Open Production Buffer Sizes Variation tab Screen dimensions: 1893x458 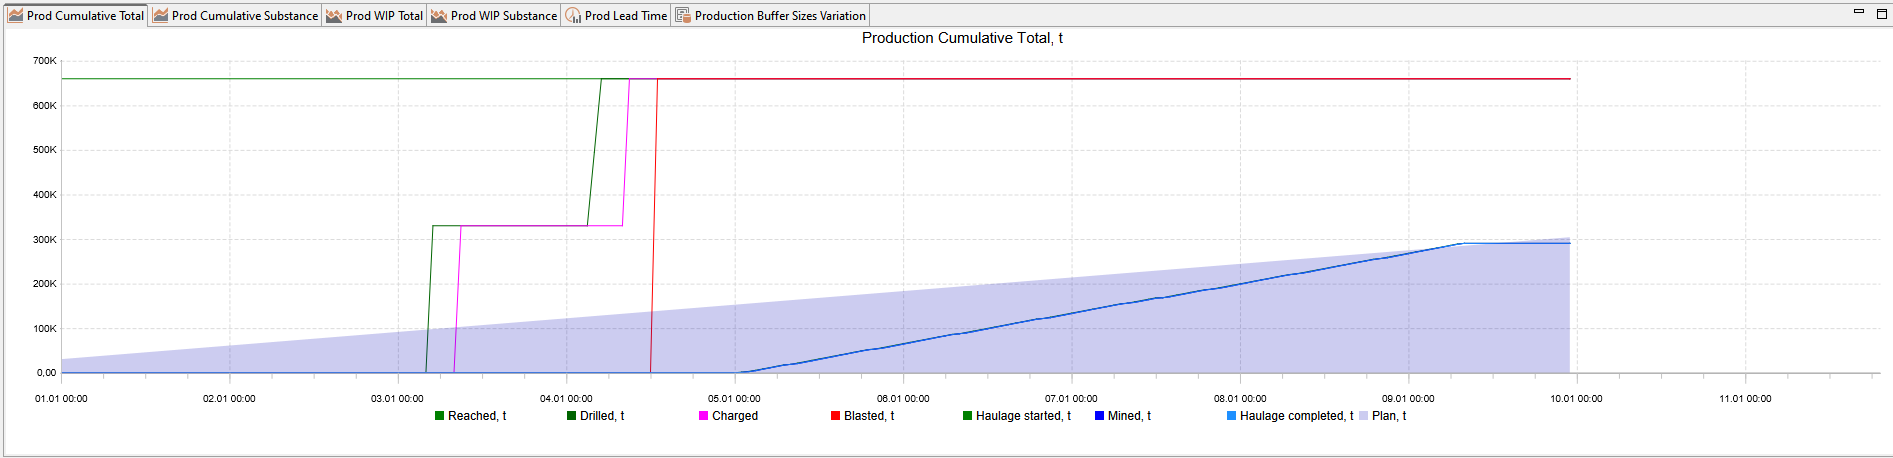point(771,16)
